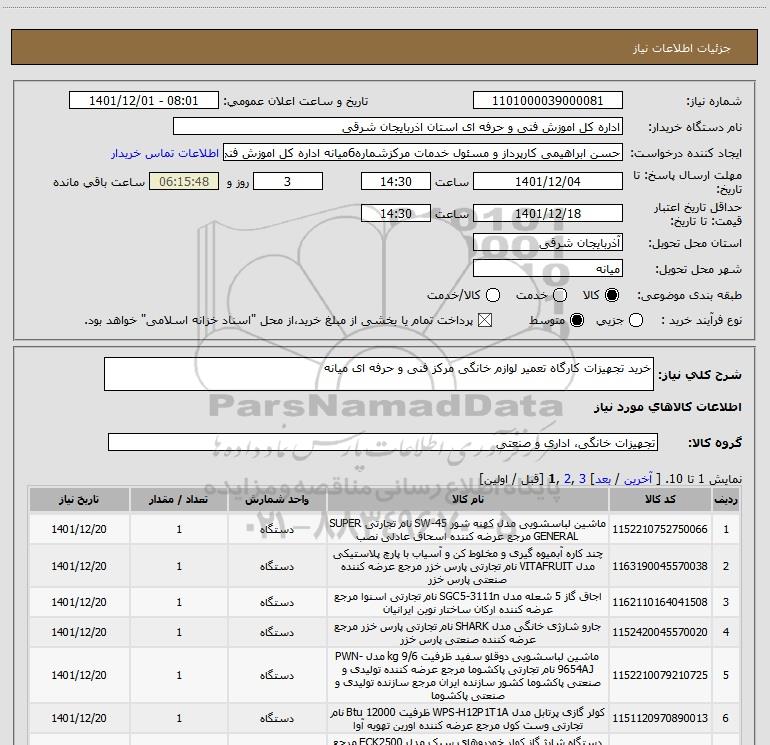Click the request creator field
This screenshot has width=770, height=745.
point(423,153)
